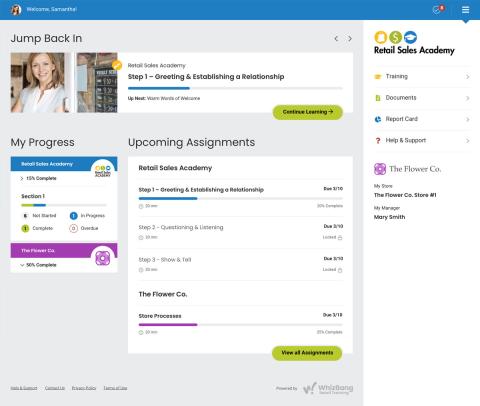
Task: Open the Help & Support footer link
Action: [x=24, y=388]
